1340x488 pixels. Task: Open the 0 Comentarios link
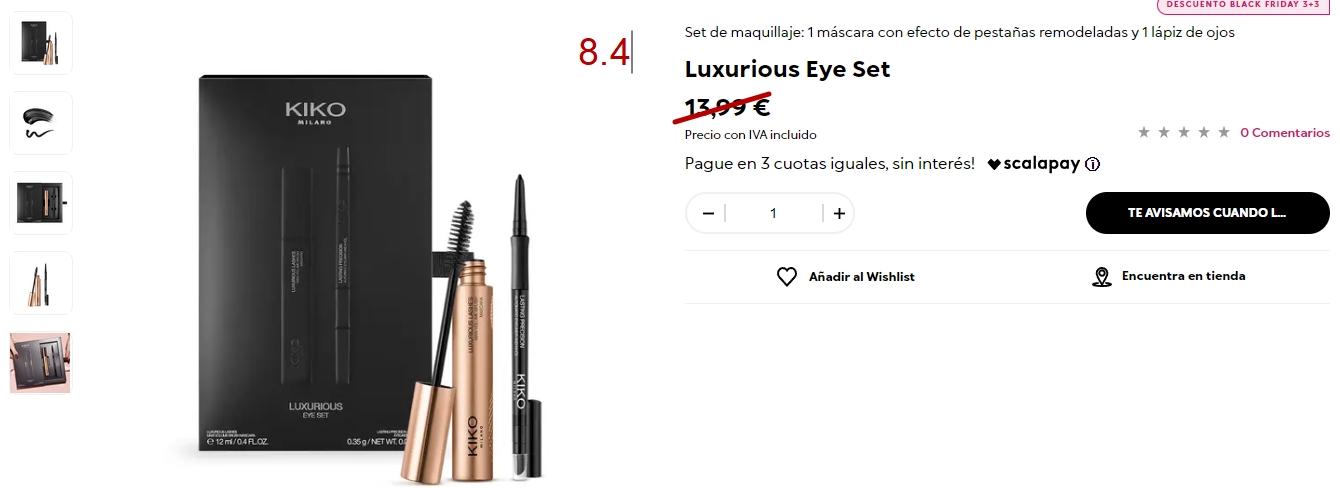(1285, 132)
